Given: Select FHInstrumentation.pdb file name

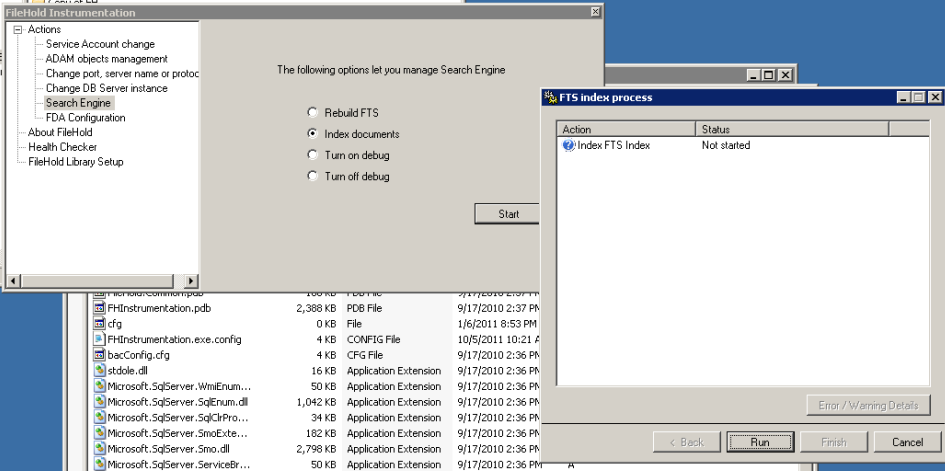Looking at the screenshot, I should (x=159, y=308).
